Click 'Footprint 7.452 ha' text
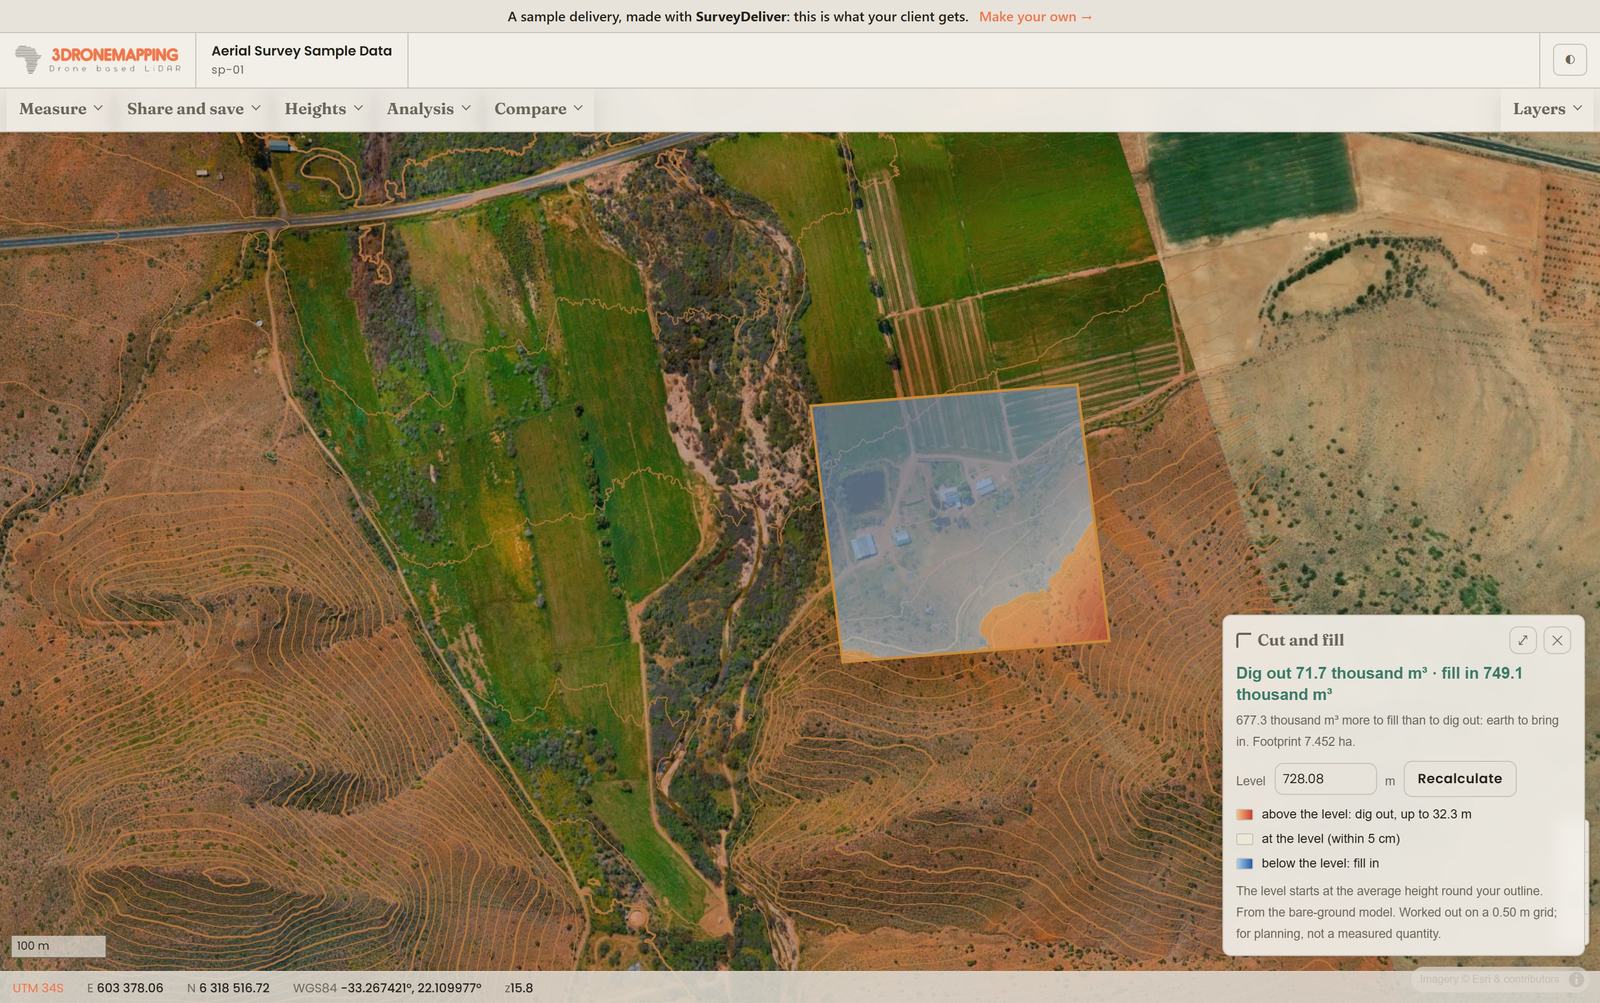The image size is (1600, 1003). click(x=1303, y=742)
